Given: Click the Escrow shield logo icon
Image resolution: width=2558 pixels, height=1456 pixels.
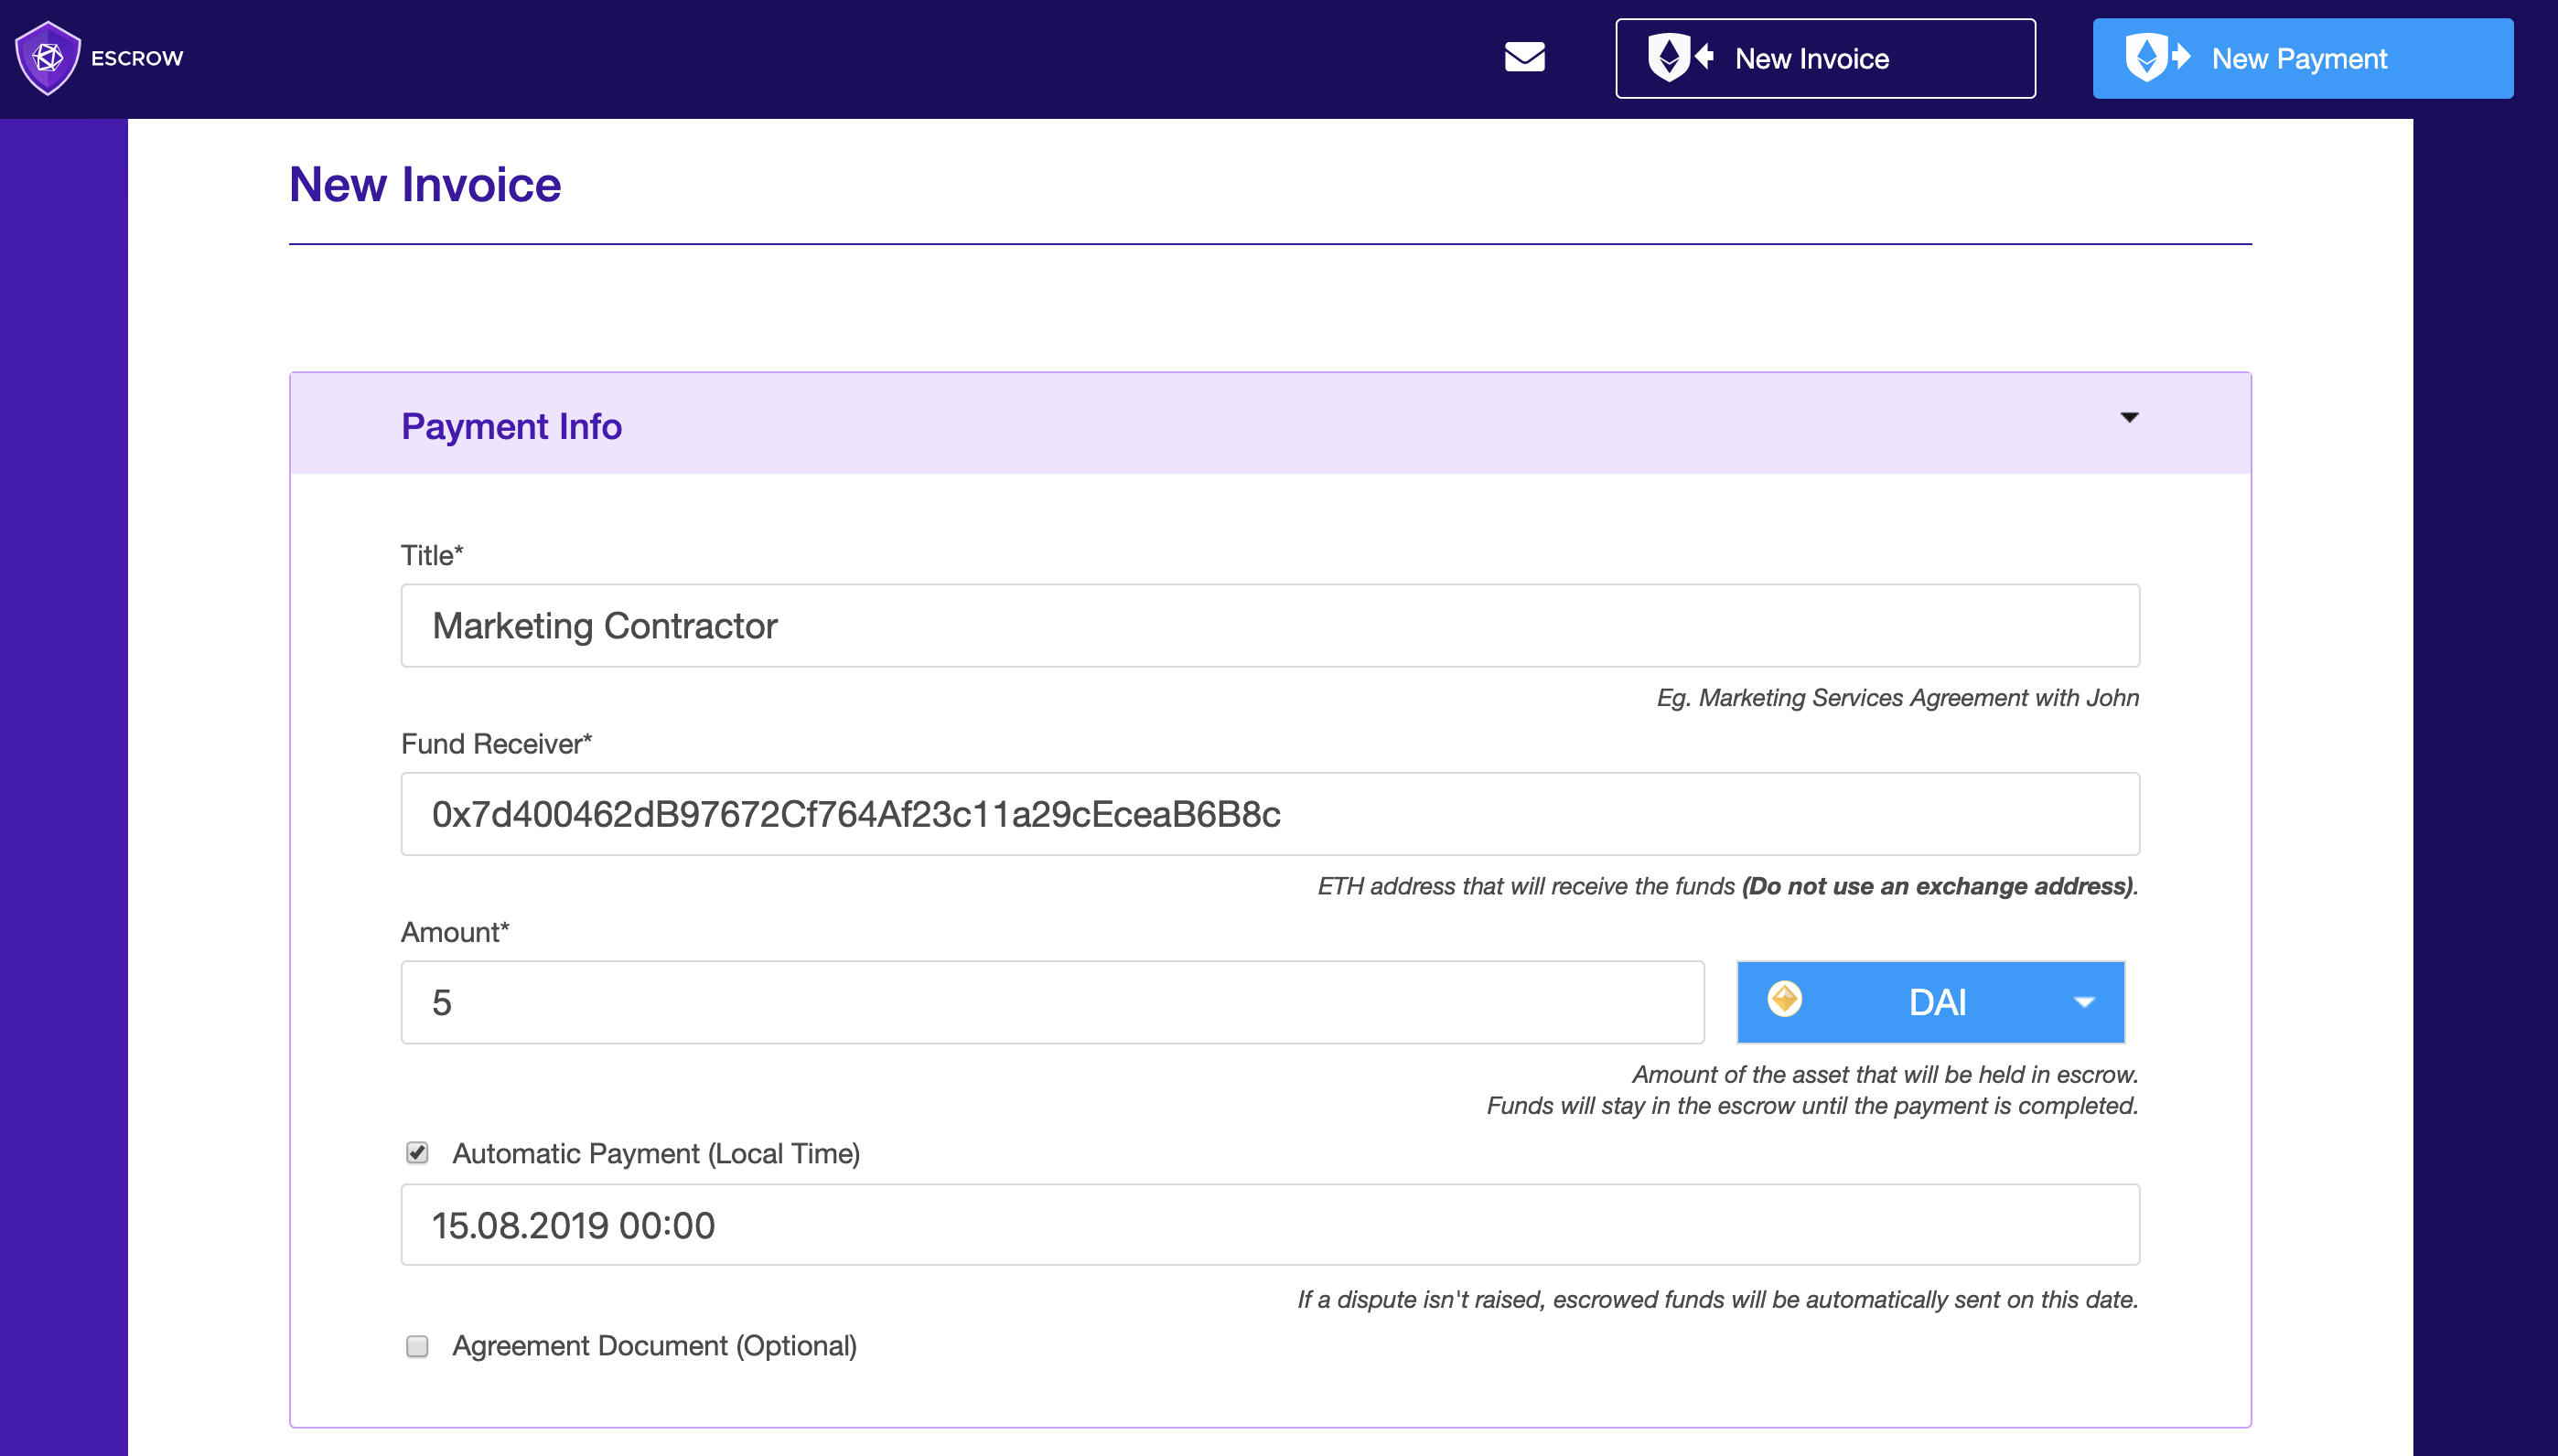Looking at the screenshot, I should pyautogui.click(x=47, y=58).
